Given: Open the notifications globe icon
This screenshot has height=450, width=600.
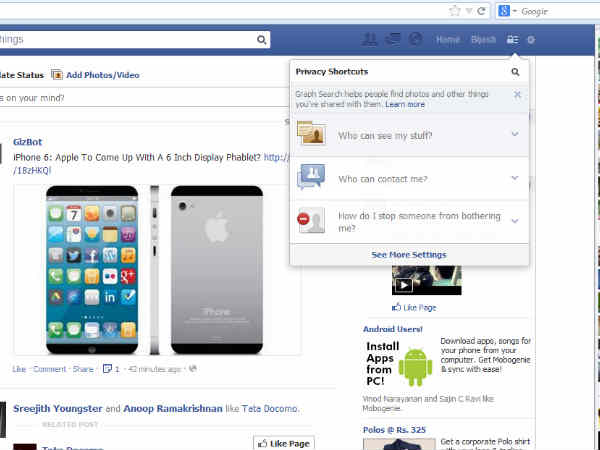Looking at the screenshot, I should click(x=415, y=40).
